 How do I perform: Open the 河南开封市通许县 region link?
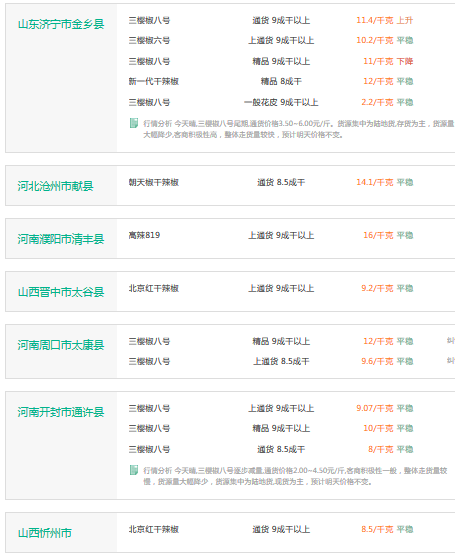(61, 412)
